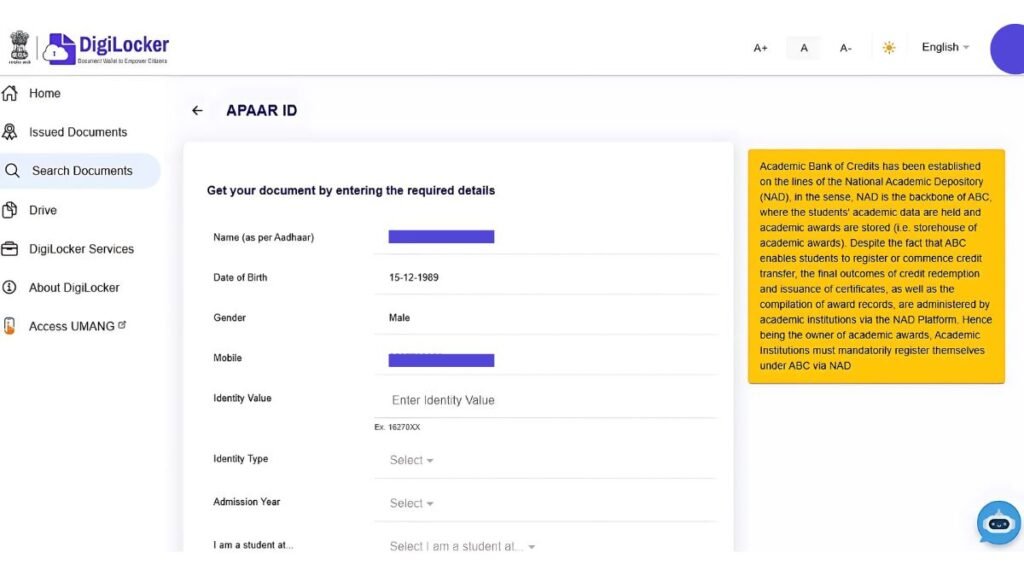Toggle the sun theme mode icon
1024x576 pixels.
coord(889,48)
